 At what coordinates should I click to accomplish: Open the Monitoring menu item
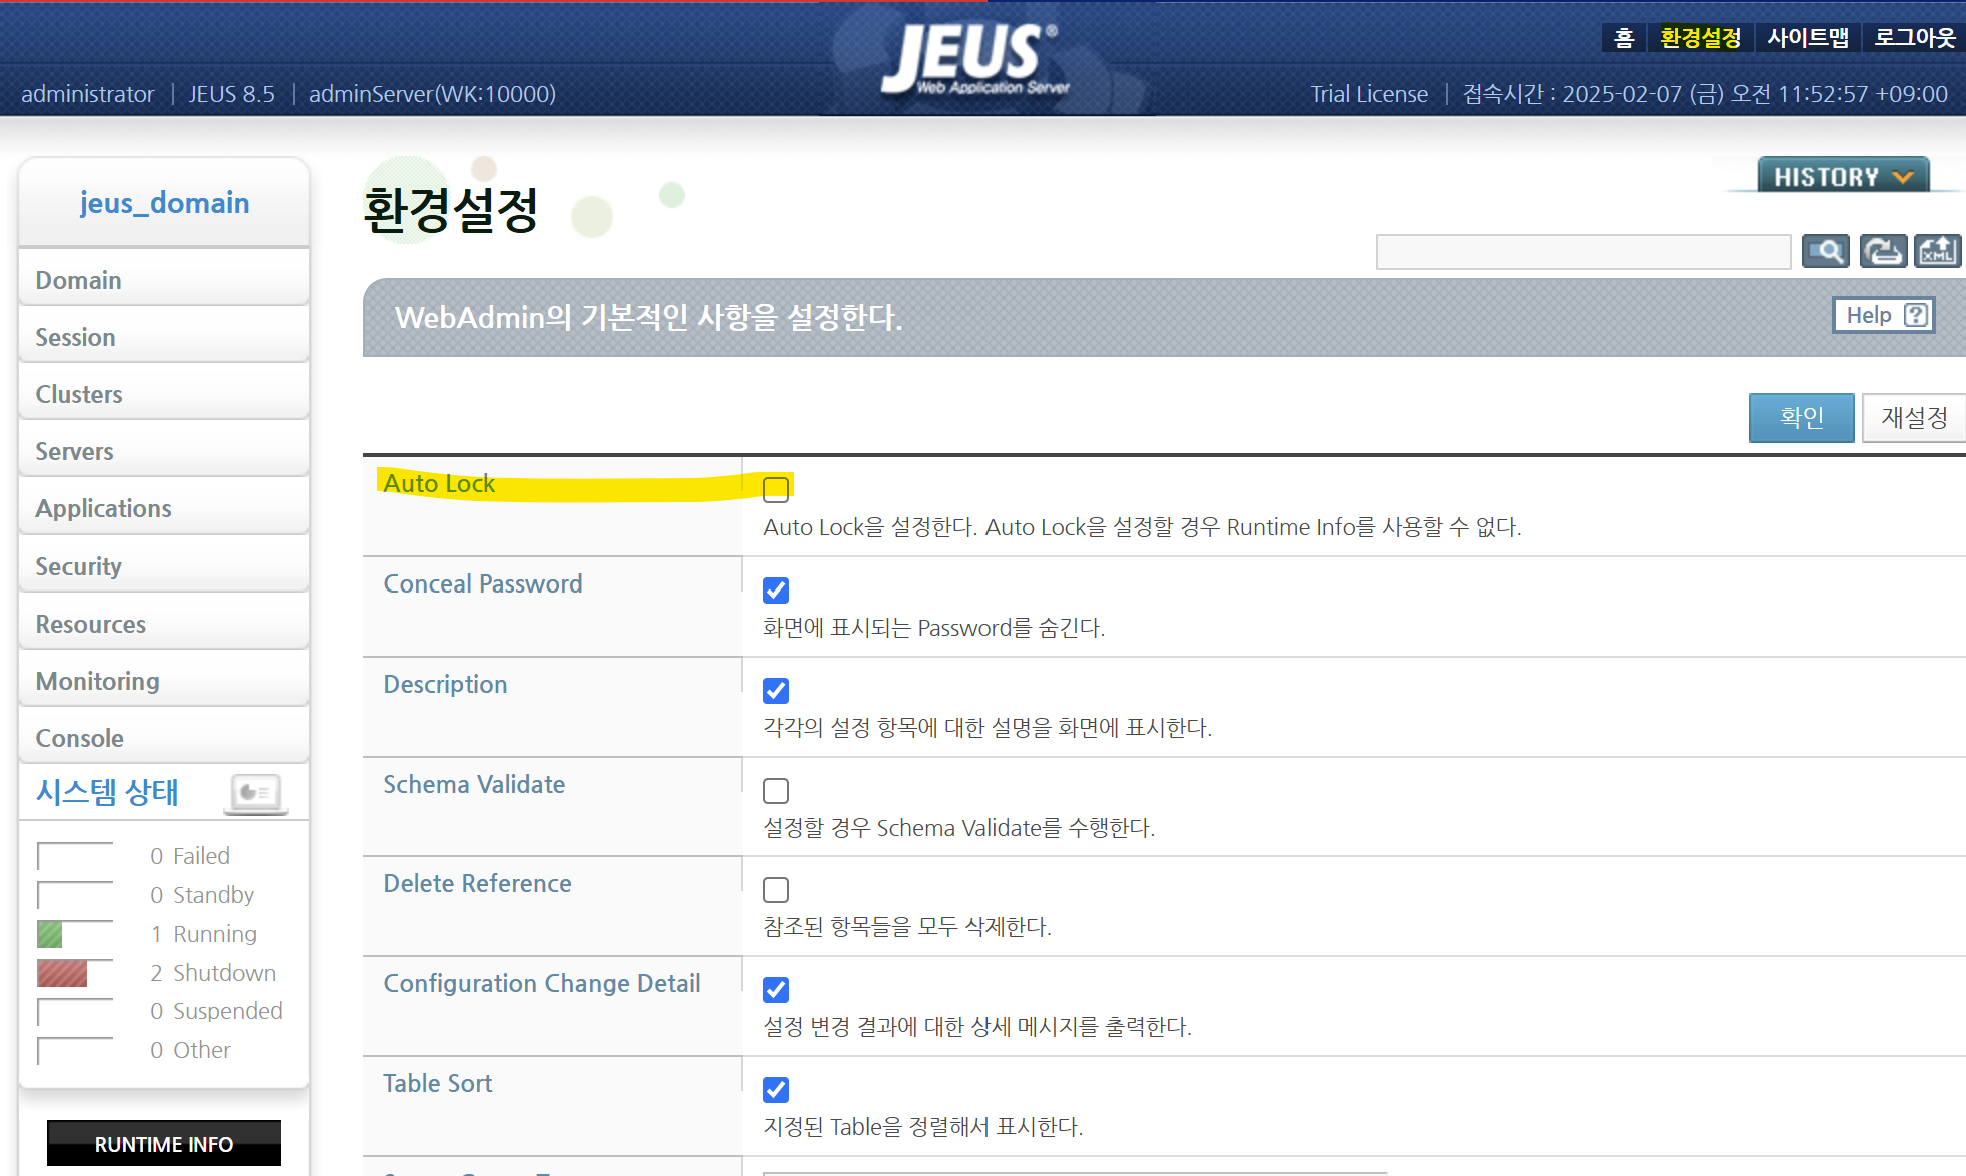[x=97, y=681]
